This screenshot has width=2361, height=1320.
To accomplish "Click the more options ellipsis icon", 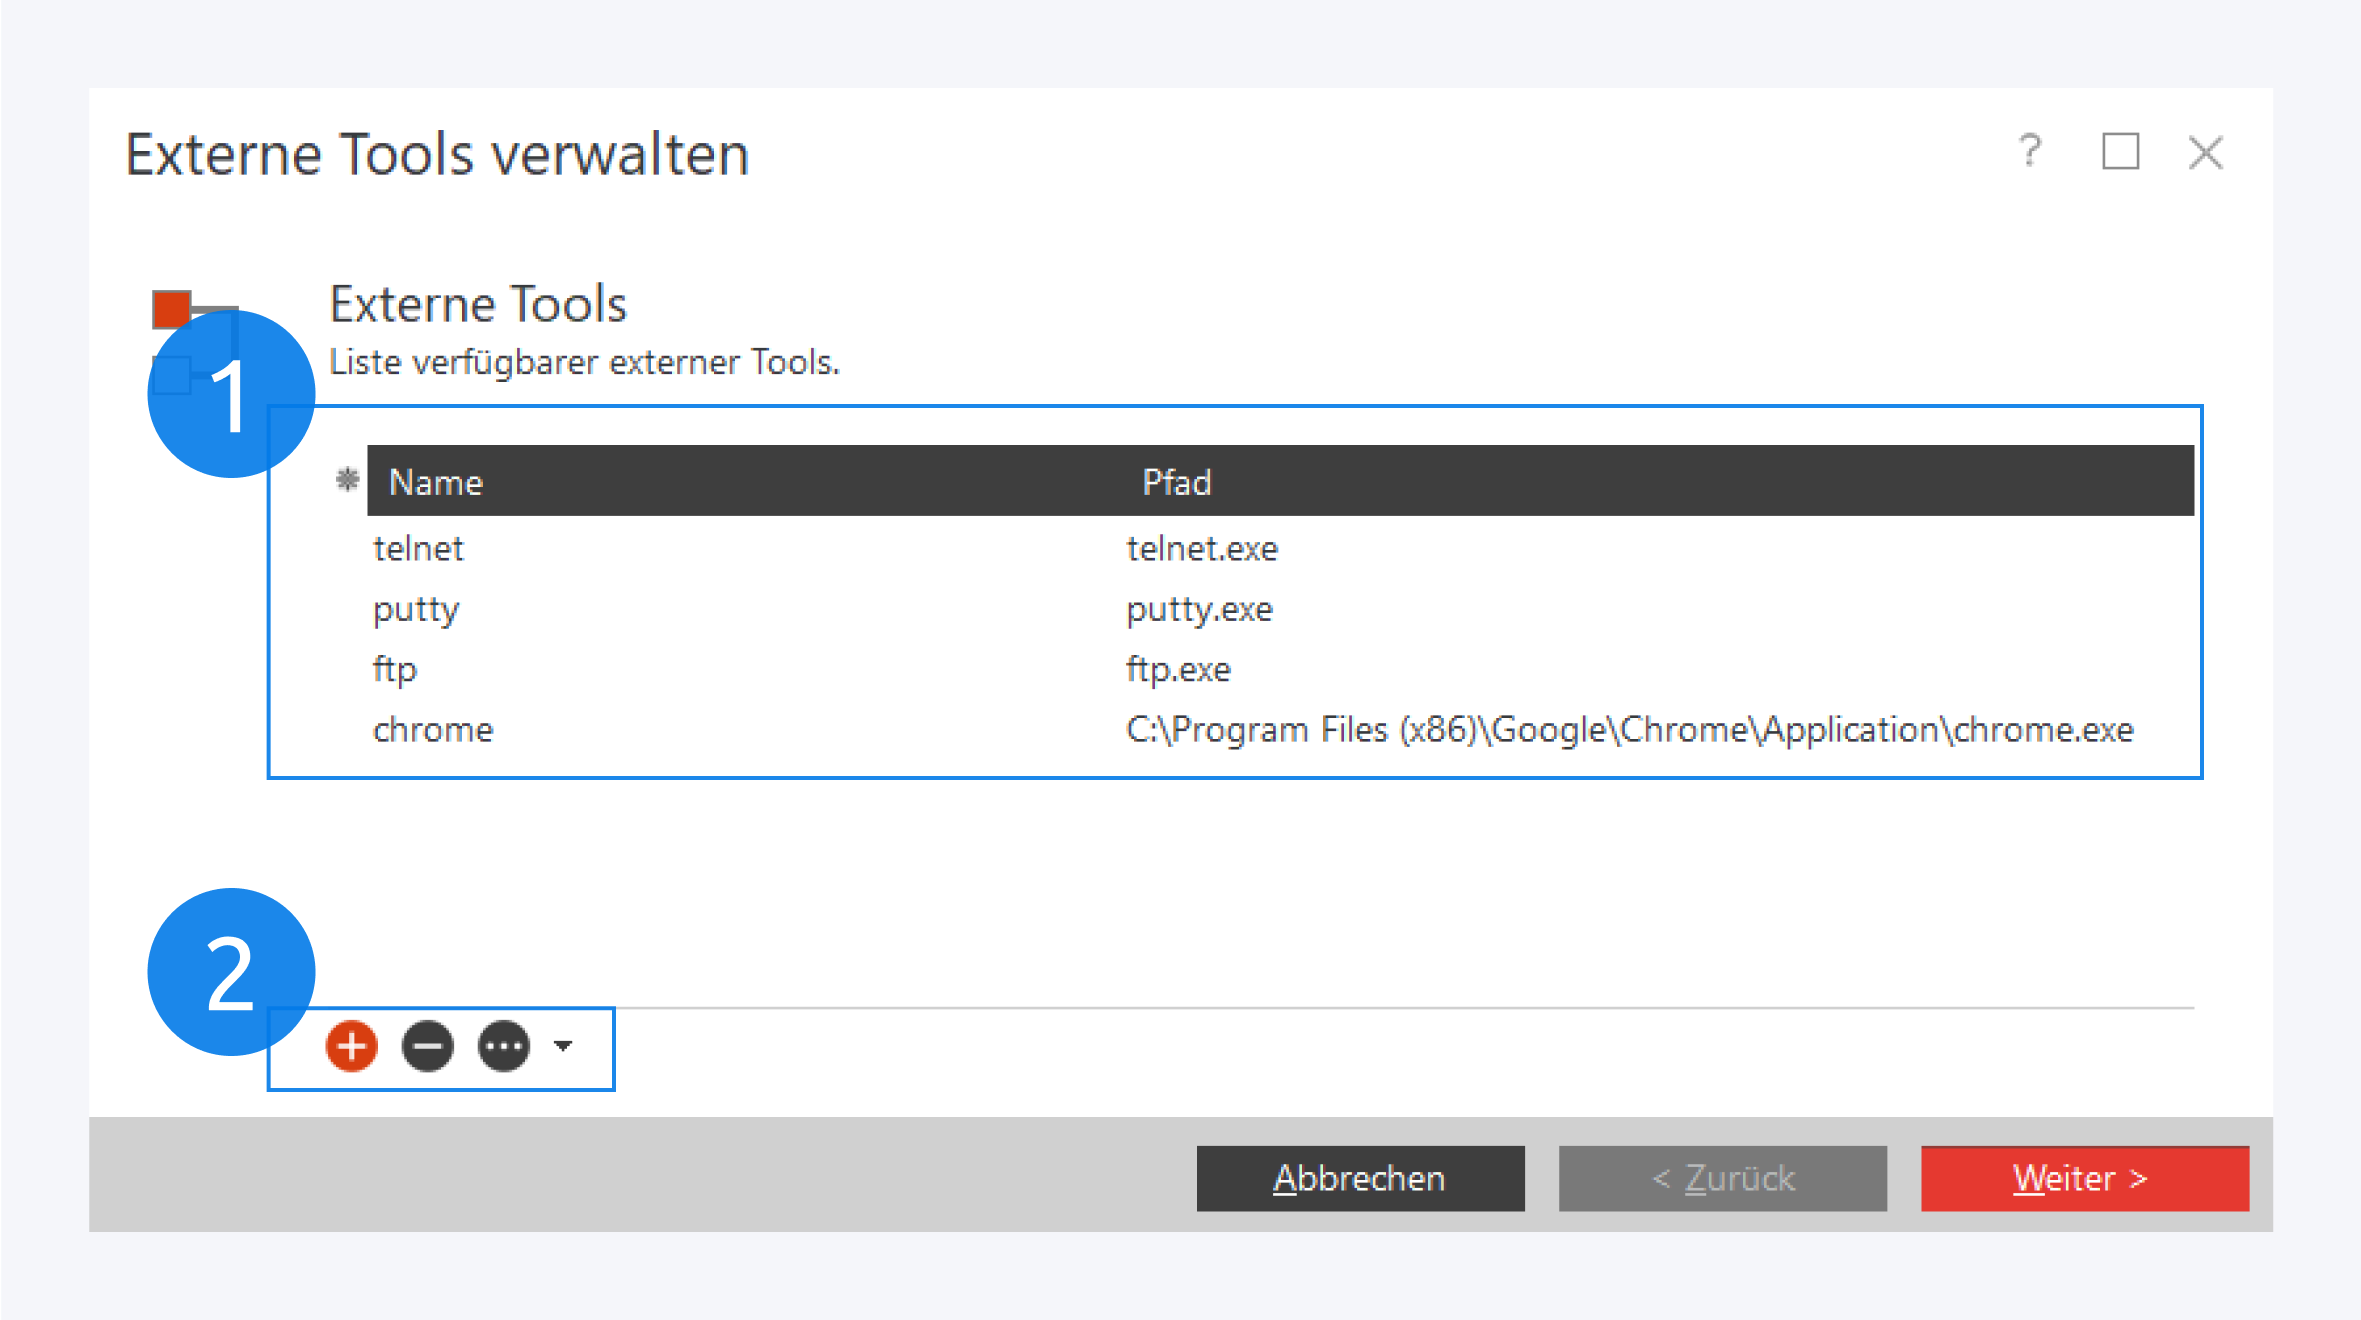I will click(x=503, y=1047).
